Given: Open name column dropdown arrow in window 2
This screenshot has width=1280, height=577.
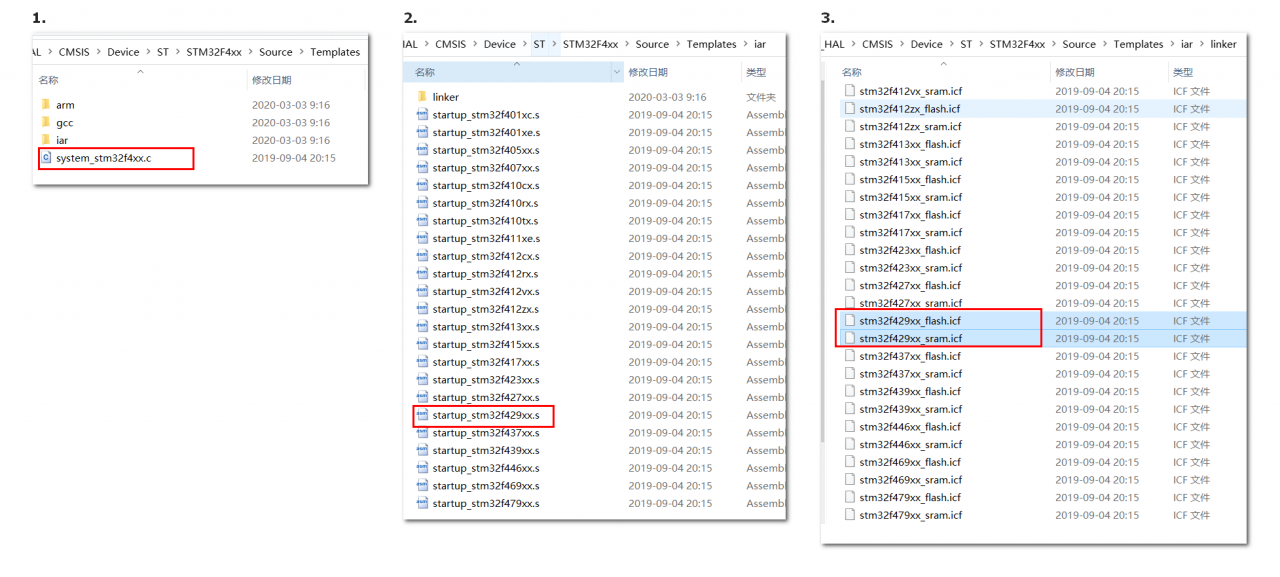Looking at the screenshot, I should [x=617, y=72].
